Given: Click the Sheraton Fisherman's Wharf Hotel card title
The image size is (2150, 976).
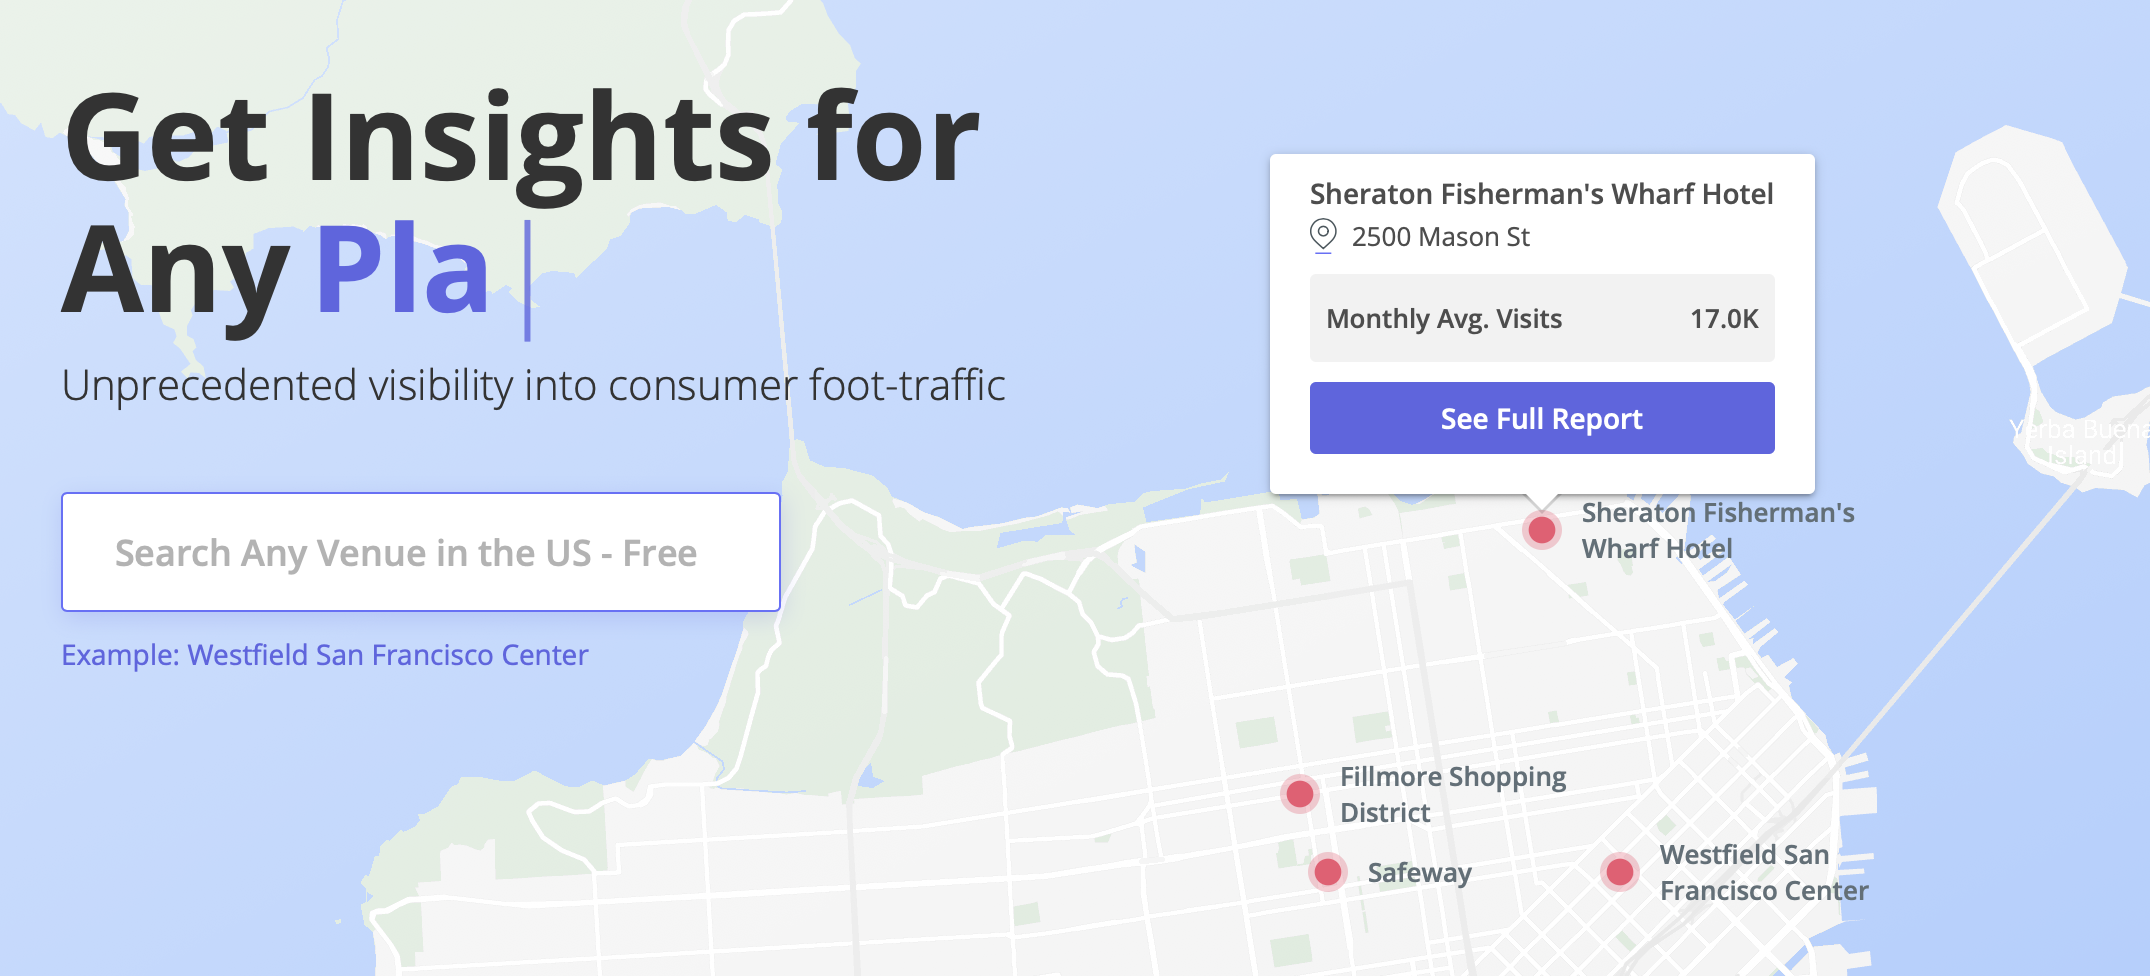Looking at the screenshot, I should tap(1541, 193).
